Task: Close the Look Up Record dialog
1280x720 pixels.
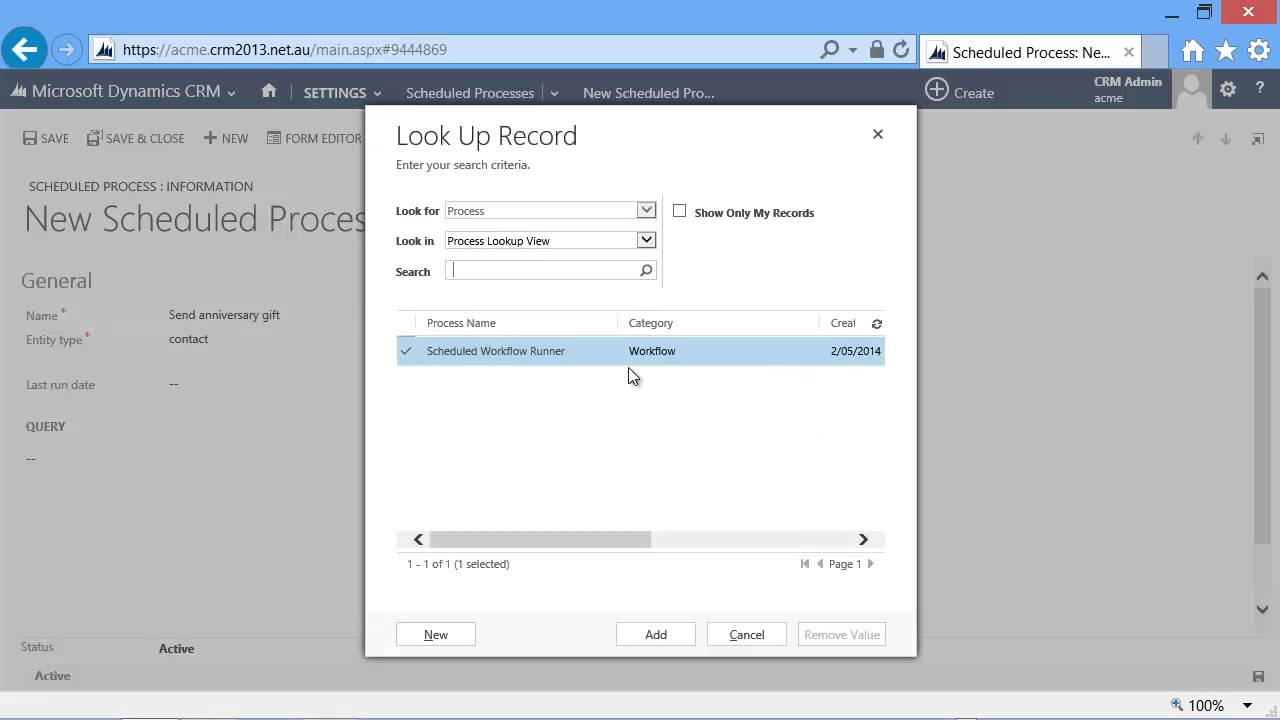Action: 878,134
